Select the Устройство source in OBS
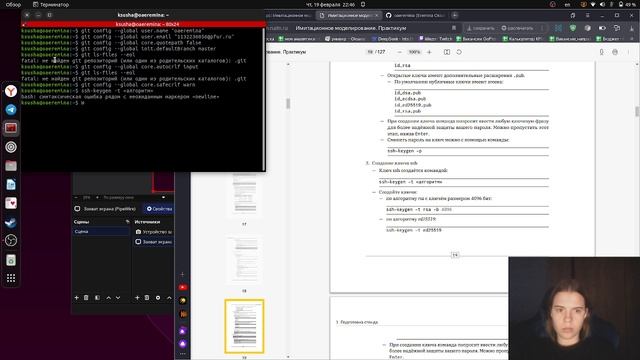 [x=153, y=231]
